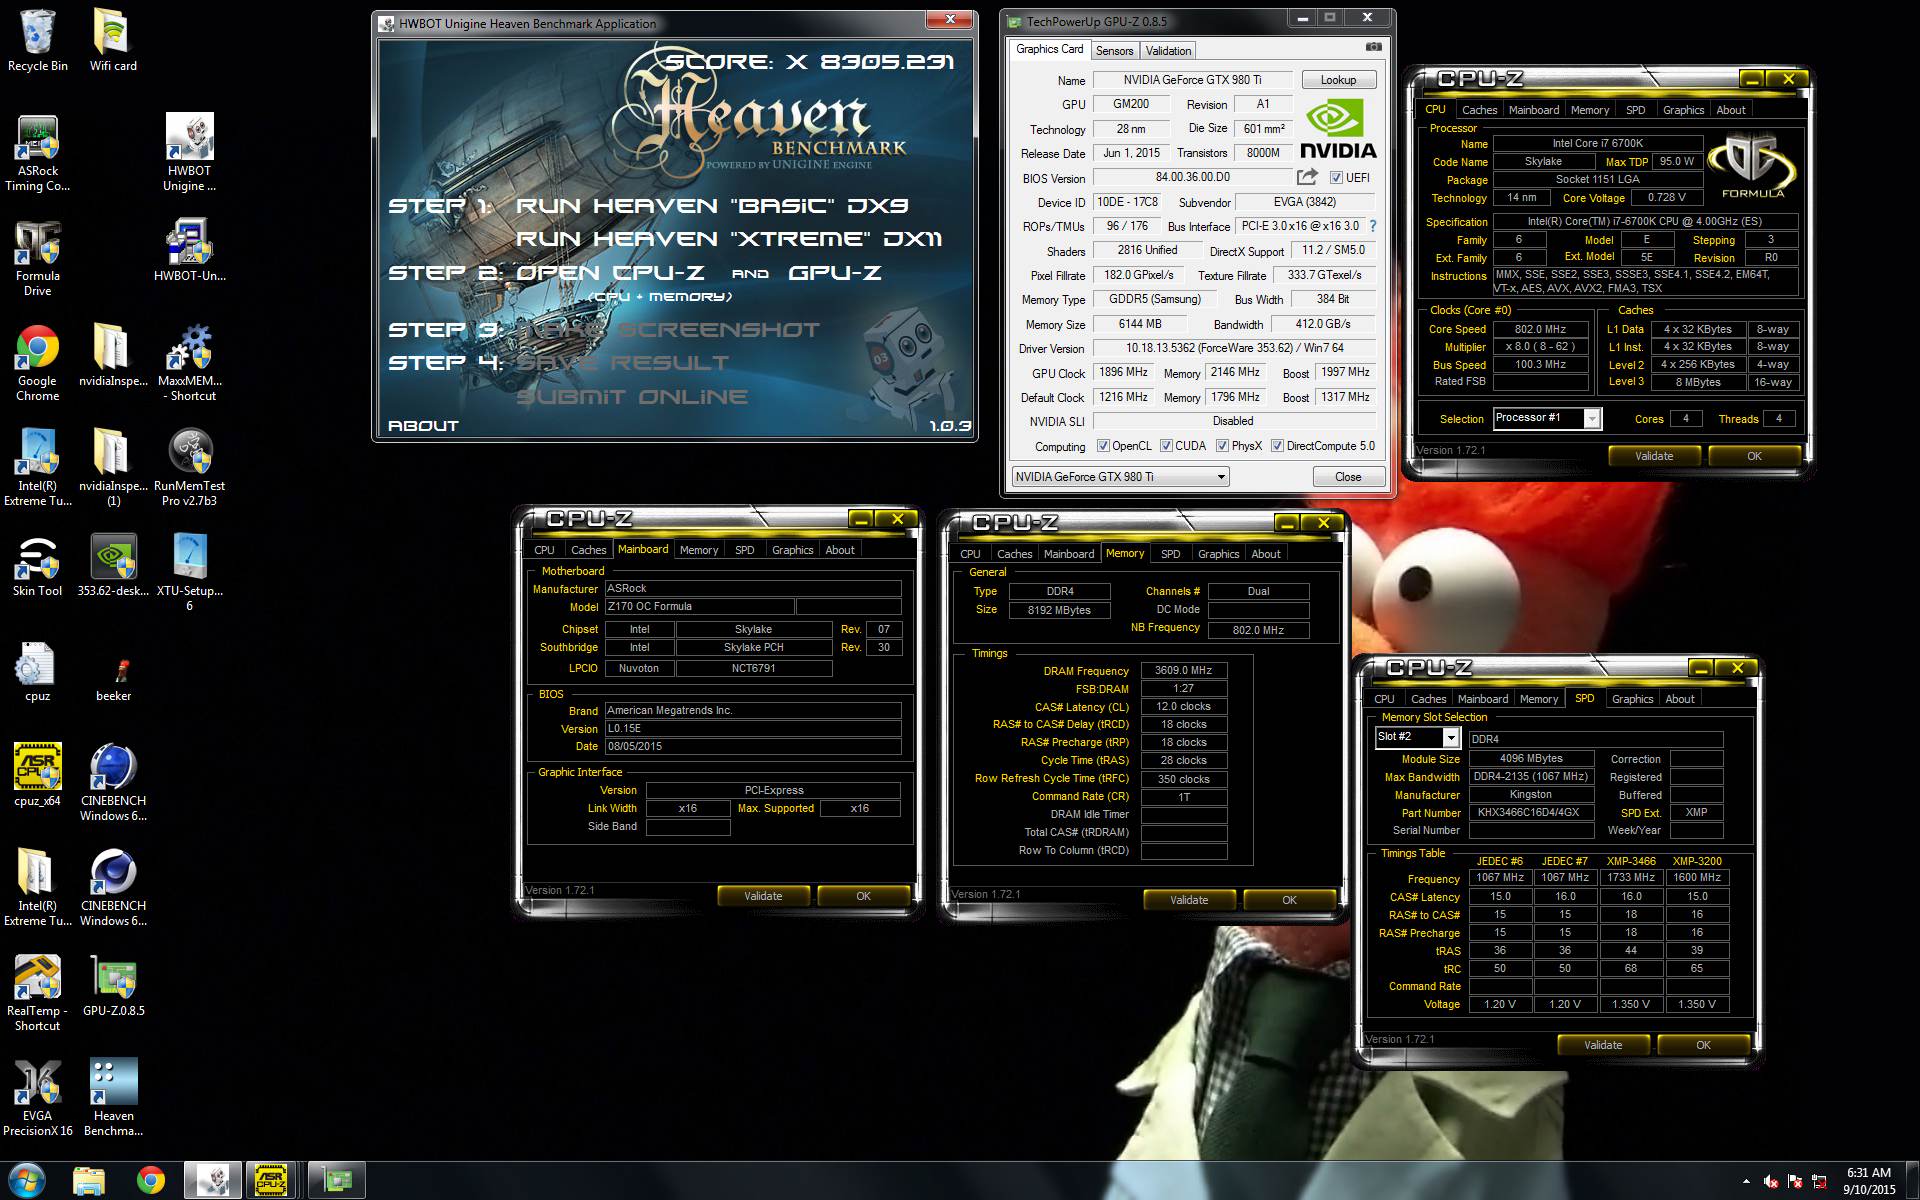
Task: Toggle the DirectCompute 5.0 checkbox
Action: click(x=1277, y=446)
